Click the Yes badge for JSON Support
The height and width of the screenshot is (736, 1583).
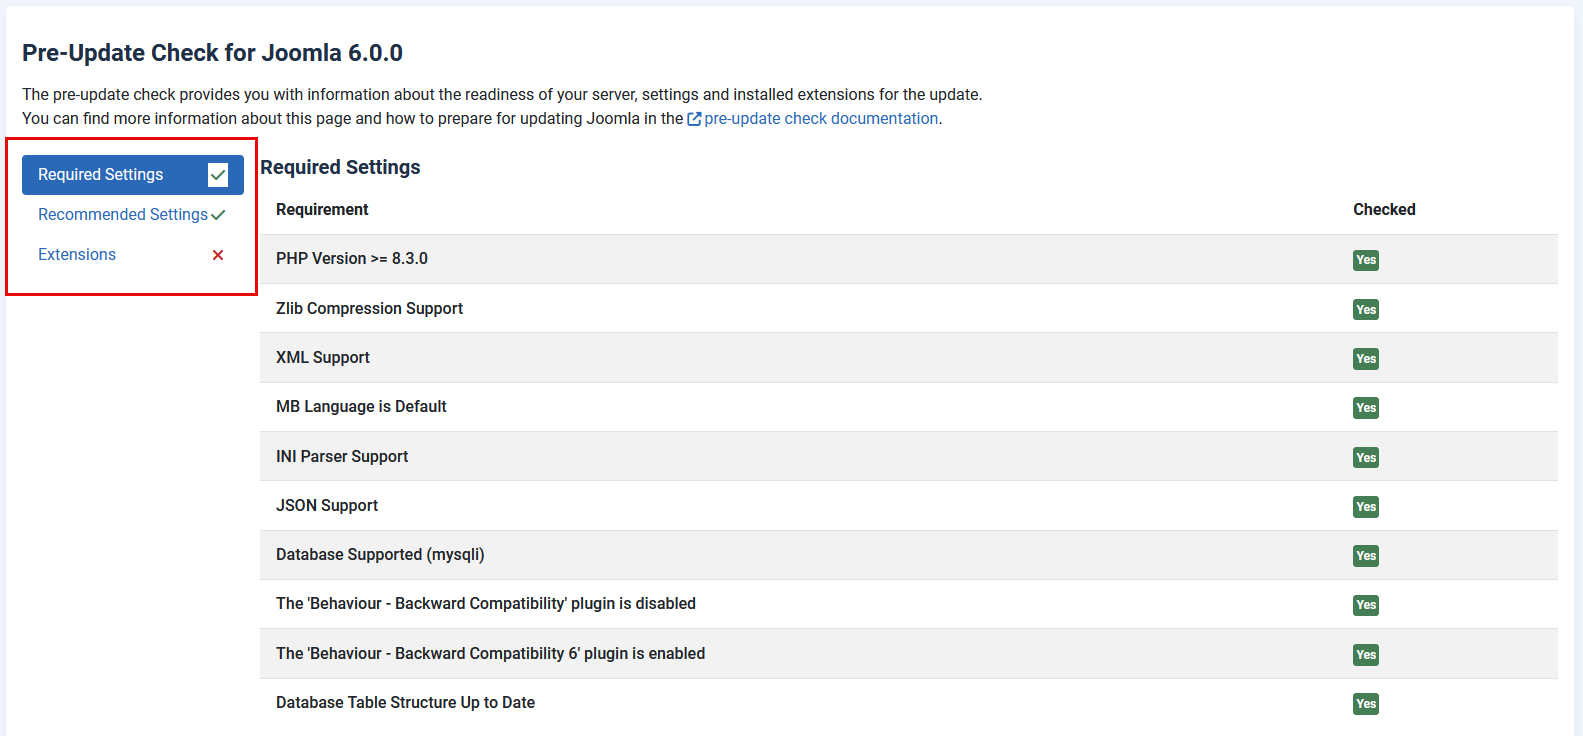tap(1365, 506)
